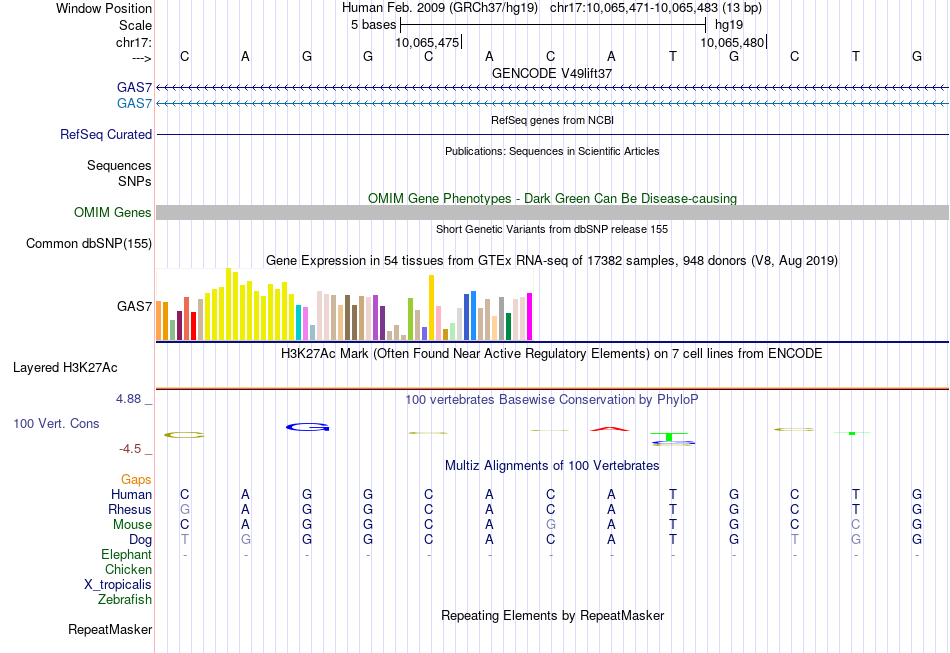Click the first base C in sequence

click(x=185, y=56)
